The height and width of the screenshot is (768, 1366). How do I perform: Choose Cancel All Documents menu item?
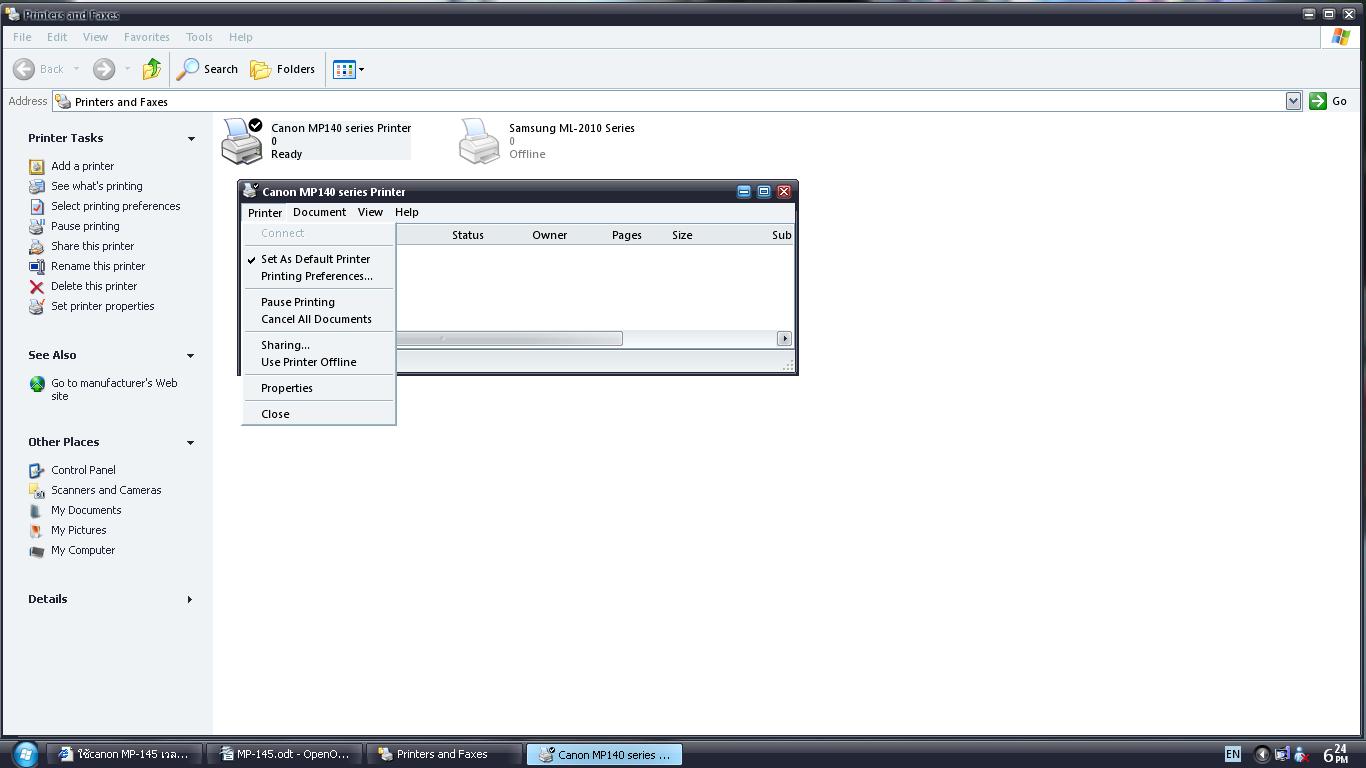[x=316, y=319]
